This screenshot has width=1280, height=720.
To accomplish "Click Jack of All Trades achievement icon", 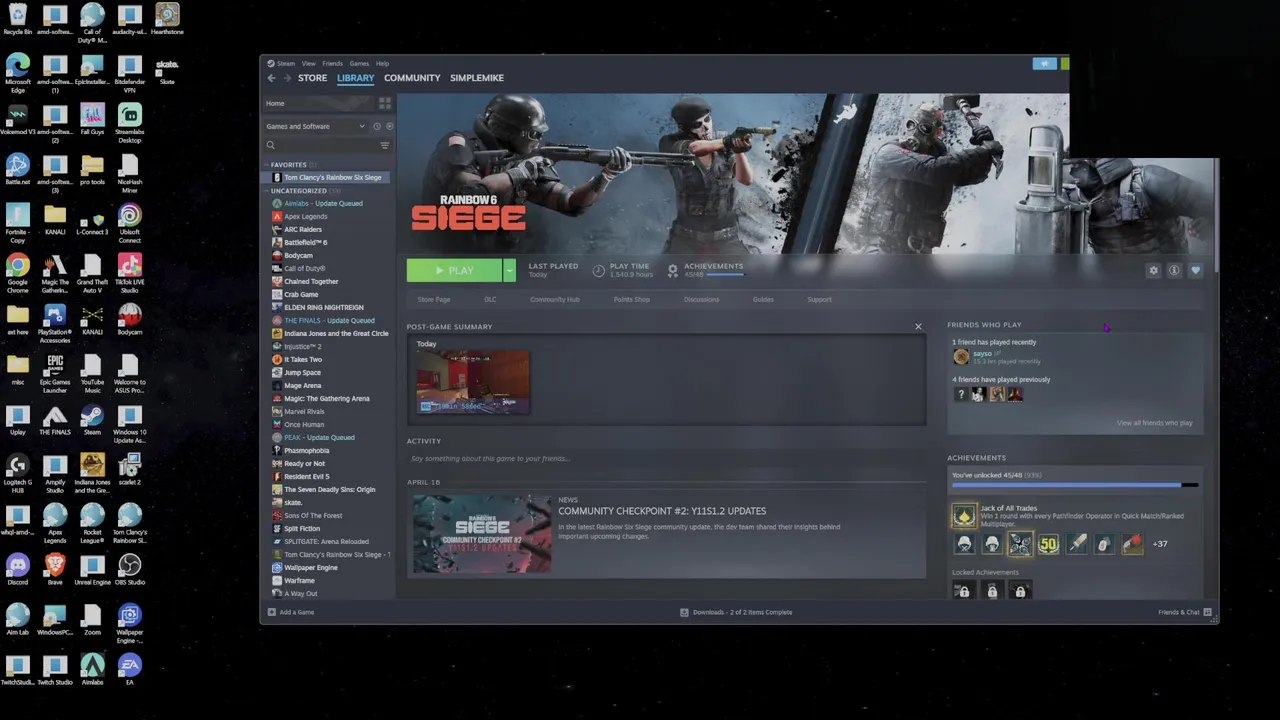I will [x=964, y=516].
